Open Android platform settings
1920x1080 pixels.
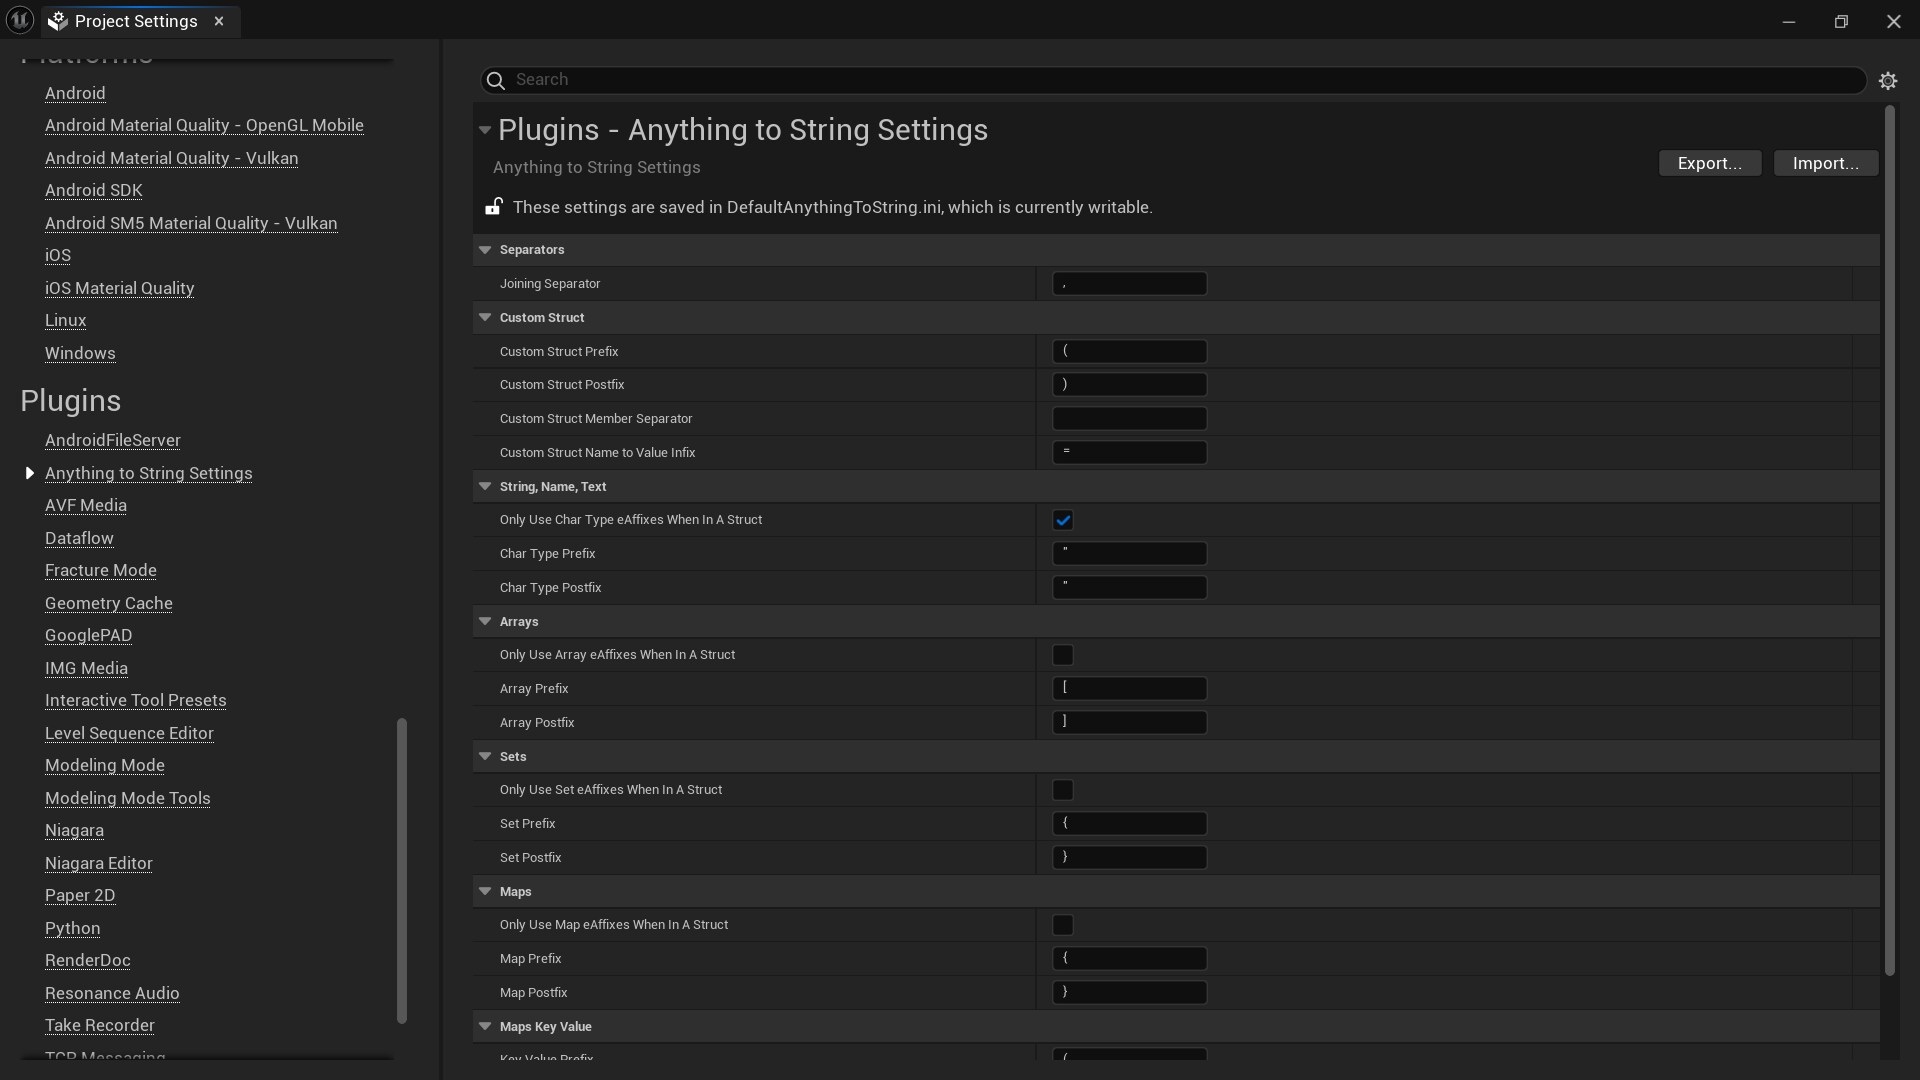click(x=75, y=93)
